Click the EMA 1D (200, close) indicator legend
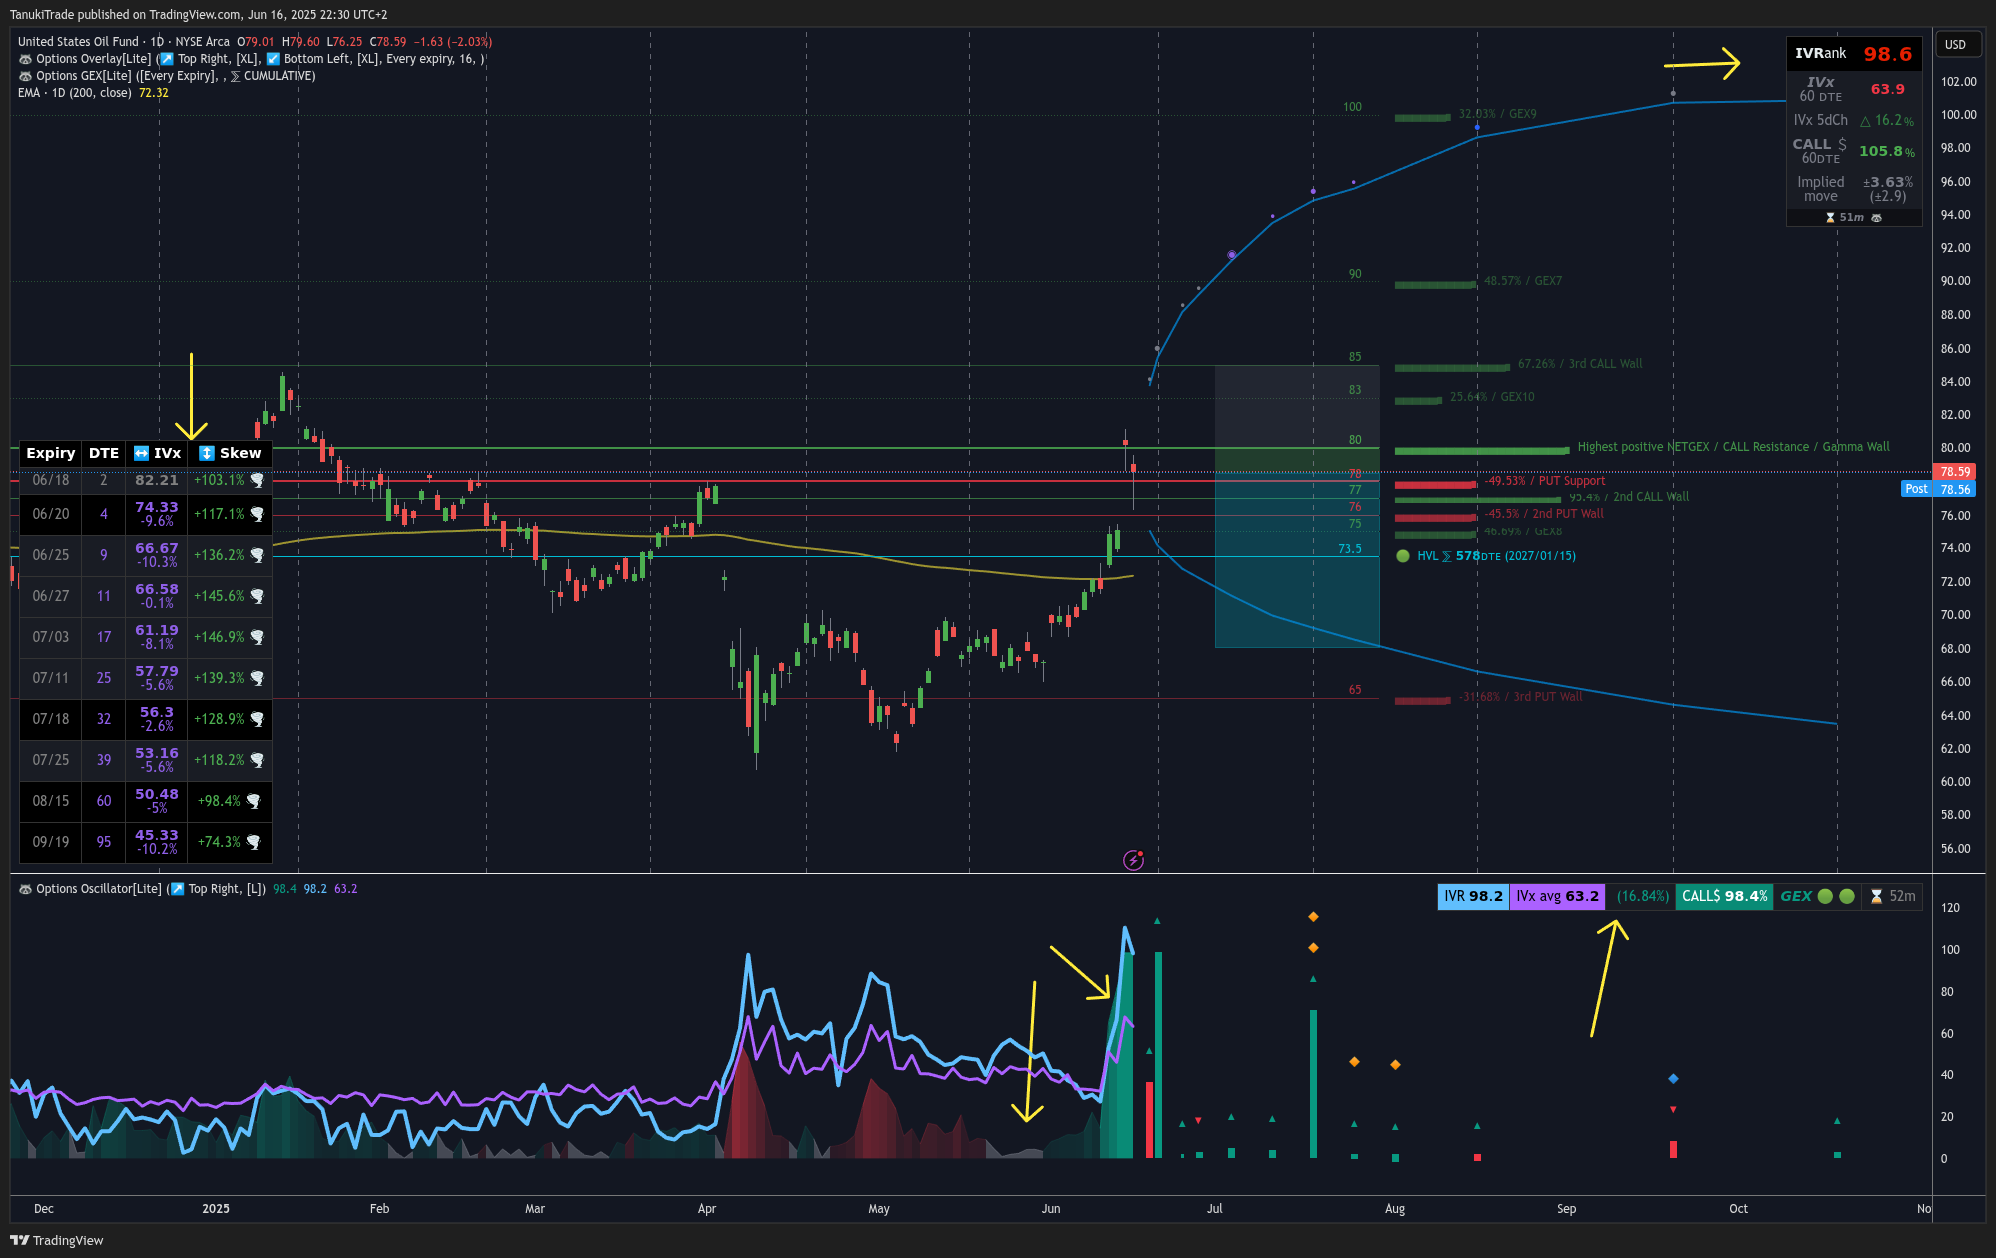Image resolution: width=1996 pixels, height=1258 pixels. point(75,93)
